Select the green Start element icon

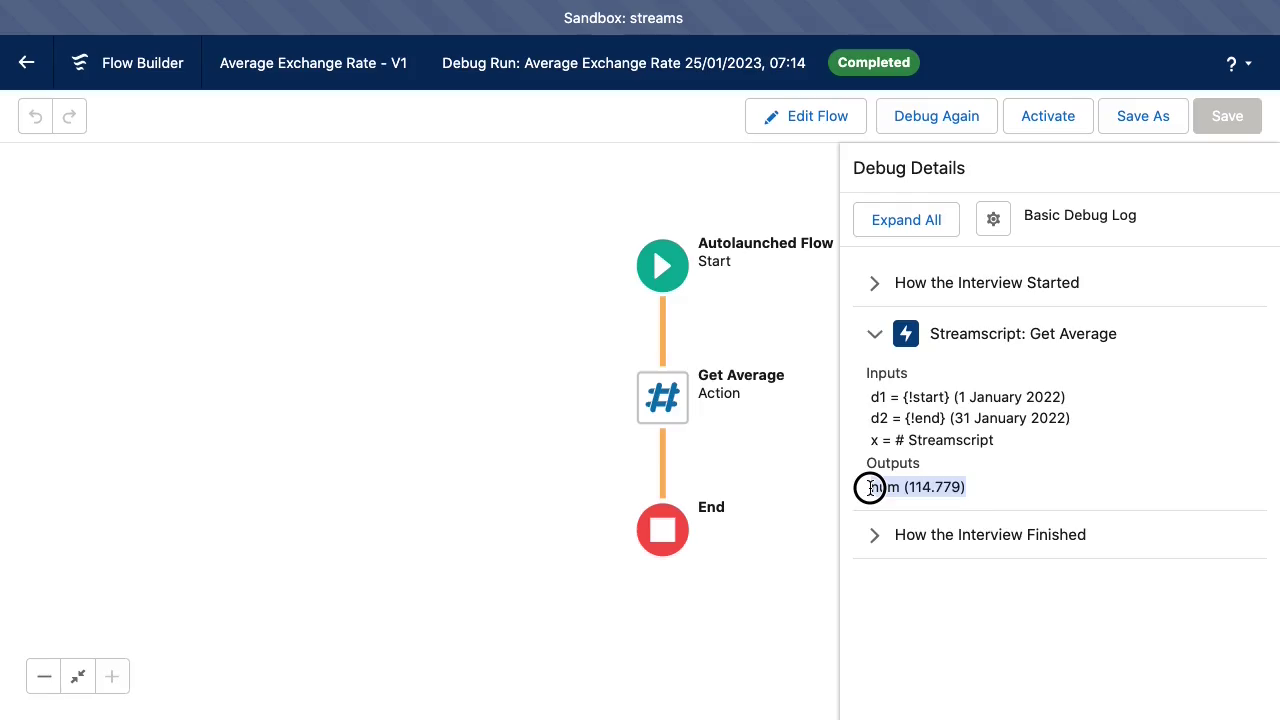pos(662,266)
